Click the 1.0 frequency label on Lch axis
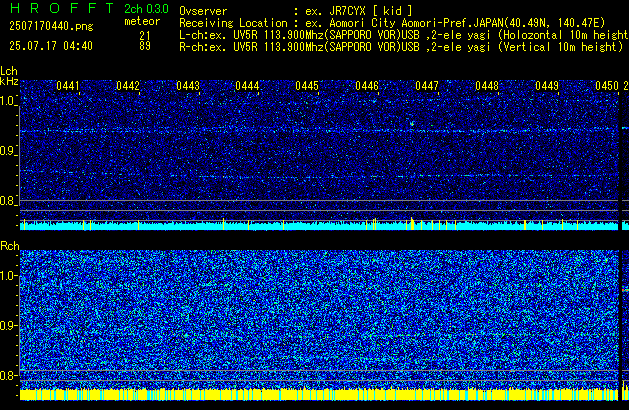 pyautogui.click(x=8, y=101)
